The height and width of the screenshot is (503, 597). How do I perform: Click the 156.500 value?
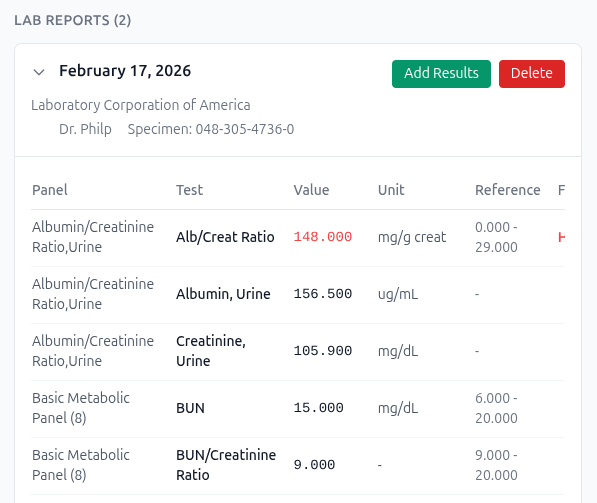pyautogui.click(x=323, y=294)
